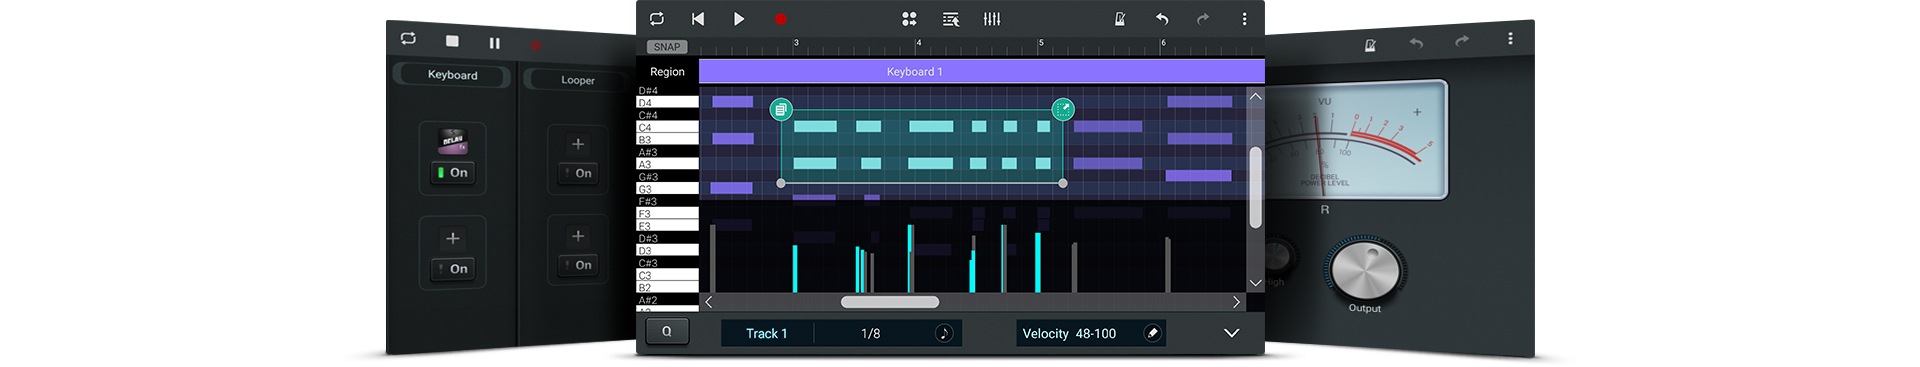Toggle On switch of second Keyboard slot
1920x367 pixels.
click(x=452, y=268)
